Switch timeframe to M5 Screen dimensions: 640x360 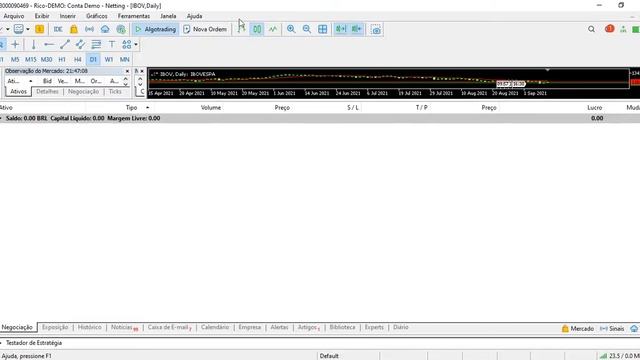[x=15, y=60]
